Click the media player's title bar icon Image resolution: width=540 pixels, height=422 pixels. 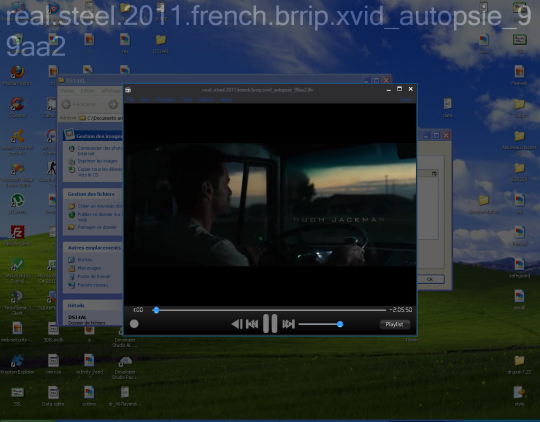[x=128, y=90]
